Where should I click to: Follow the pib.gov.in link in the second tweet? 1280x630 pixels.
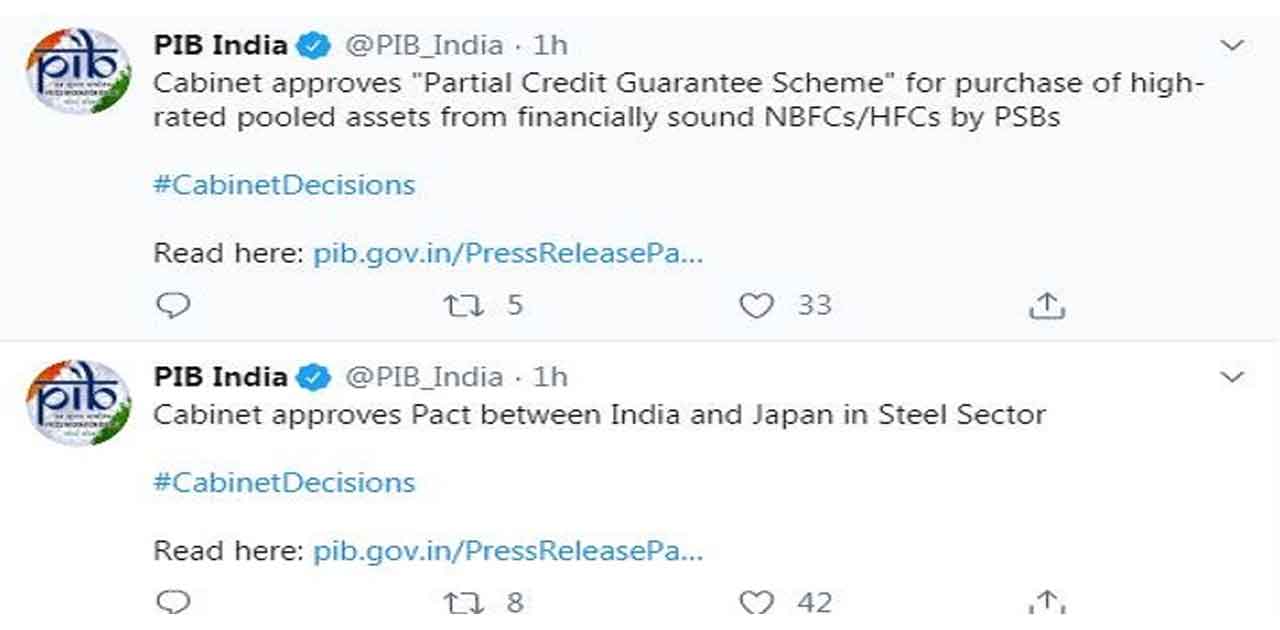(509, 550)
